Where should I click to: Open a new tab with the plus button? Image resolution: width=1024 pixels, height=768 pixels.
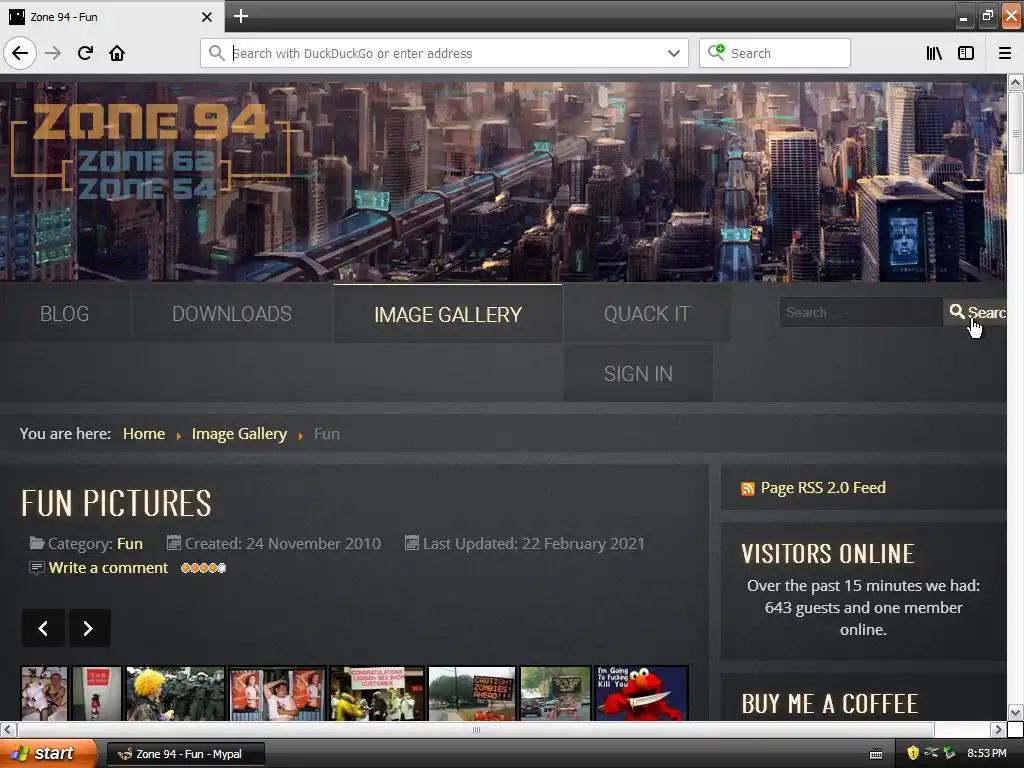pos(240,16)
